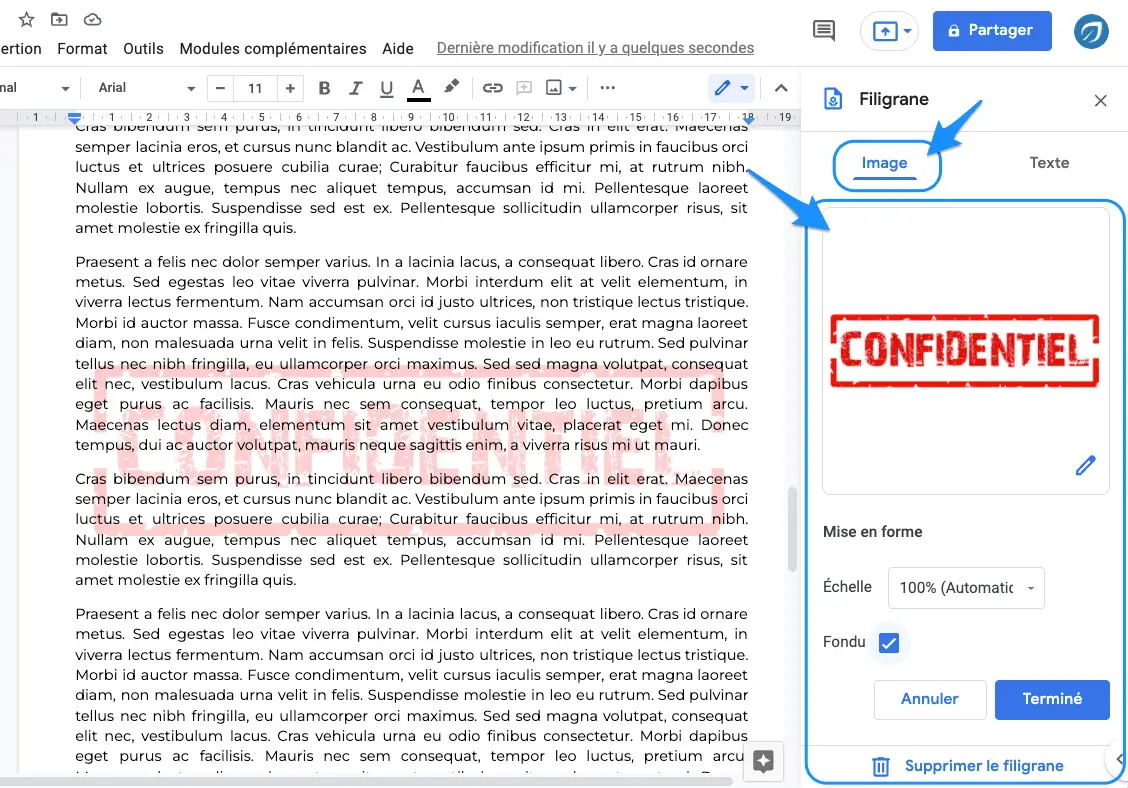The height and width of the screenshot is (788, 1128).
Task: Open the Modules complémentaires menu
Action: (x=273, y=49)
